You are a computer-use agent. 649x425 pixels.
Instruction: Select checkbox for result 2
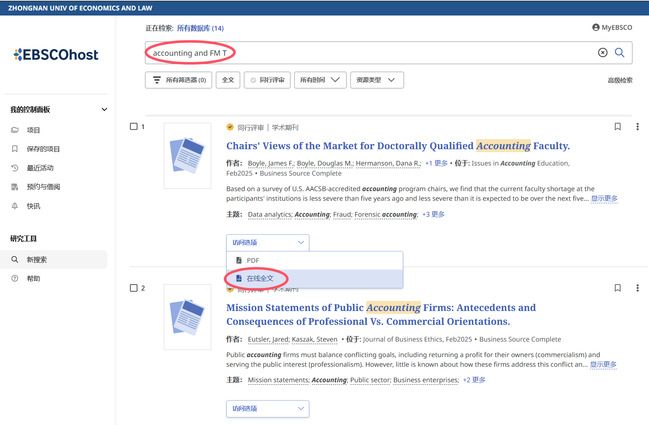135,288
